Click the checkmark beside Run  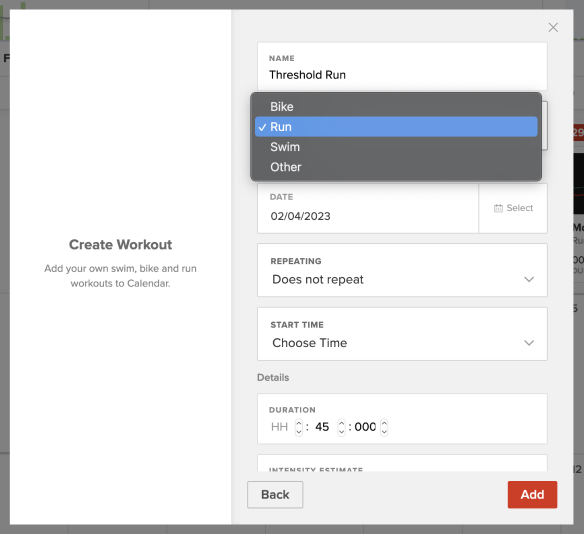[x=263, y=127]
